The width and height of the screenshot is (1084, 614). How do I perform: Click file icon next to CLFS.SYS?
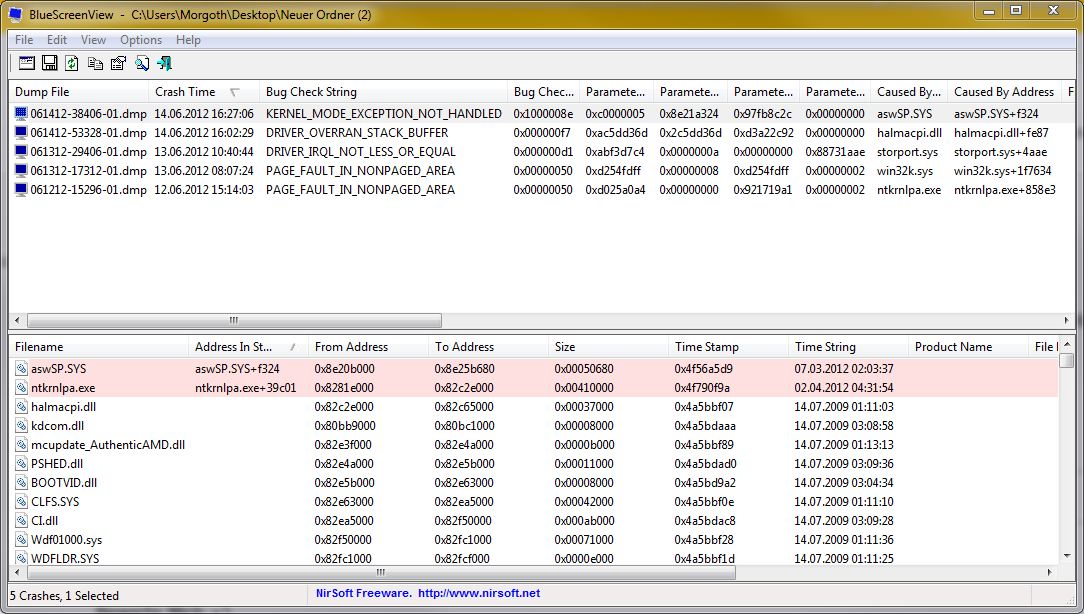(21, 502)
